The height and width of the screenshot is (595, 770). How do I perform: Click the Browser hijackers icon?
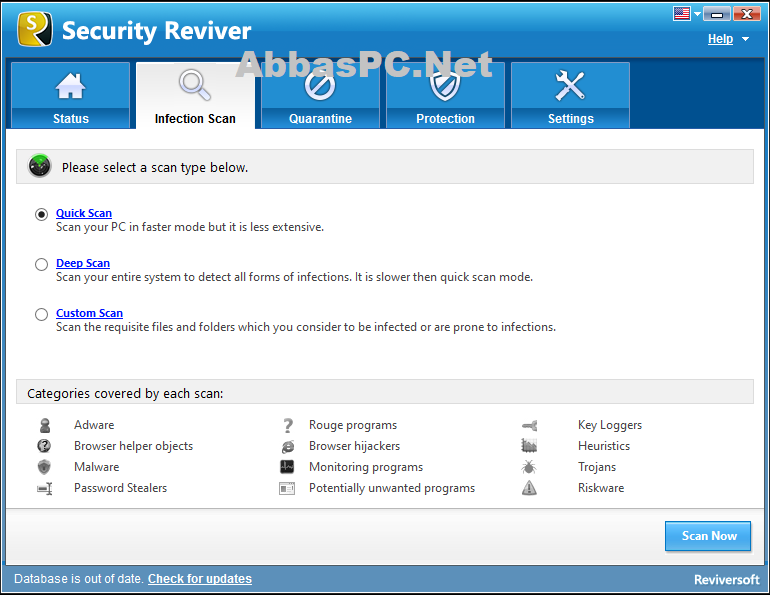point(288,446)
